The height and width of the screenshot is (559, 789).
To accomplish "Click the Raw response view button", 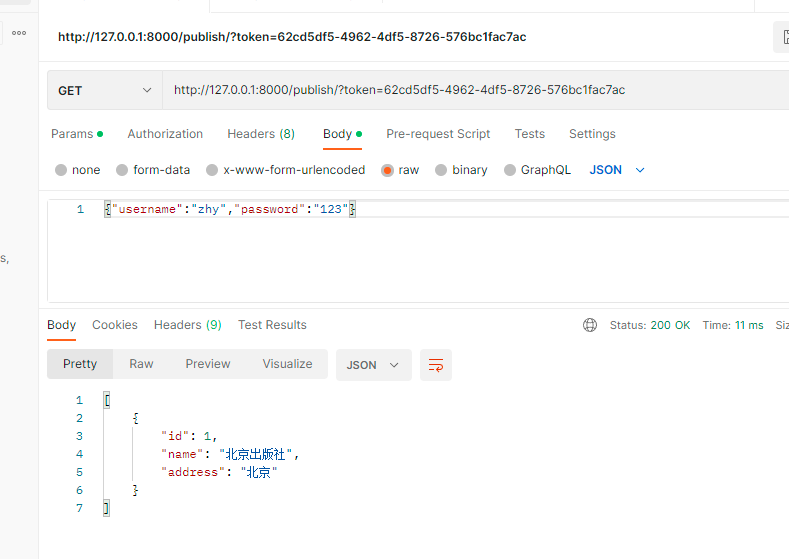I will tap(141, 364).
